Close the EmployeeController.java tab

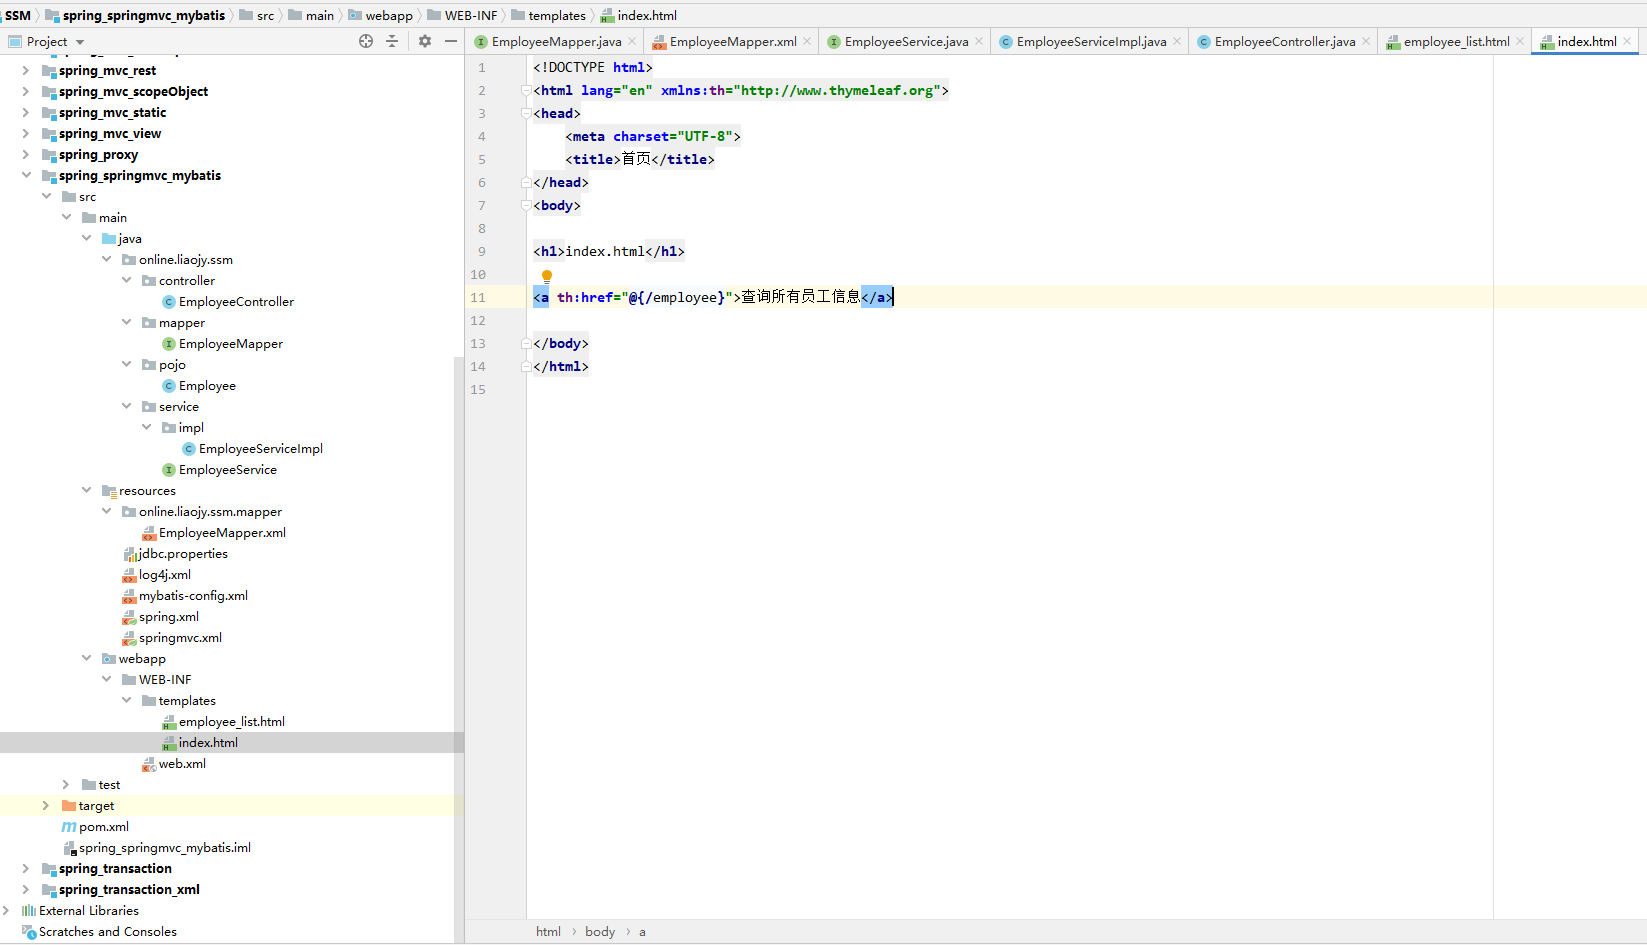[x=1366, y=41]
